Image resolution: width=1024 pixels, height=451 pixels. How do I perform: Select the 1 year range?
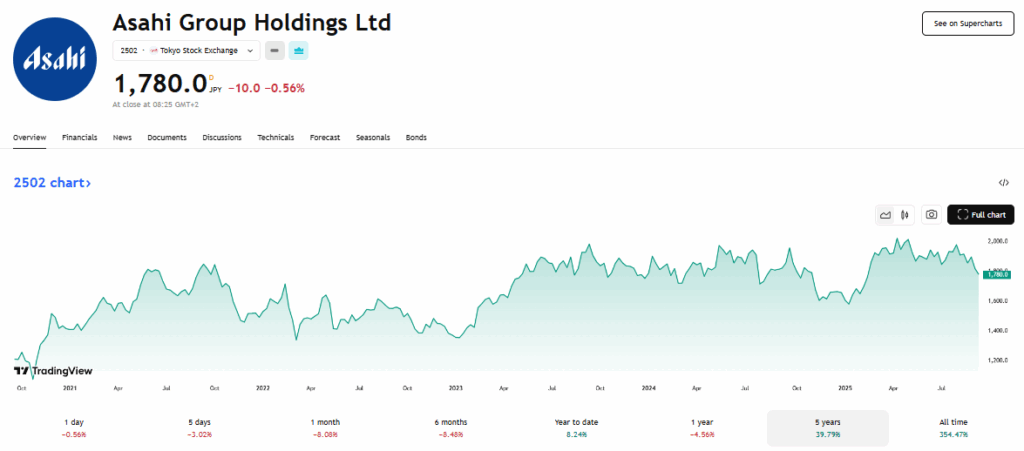(702, 428)
